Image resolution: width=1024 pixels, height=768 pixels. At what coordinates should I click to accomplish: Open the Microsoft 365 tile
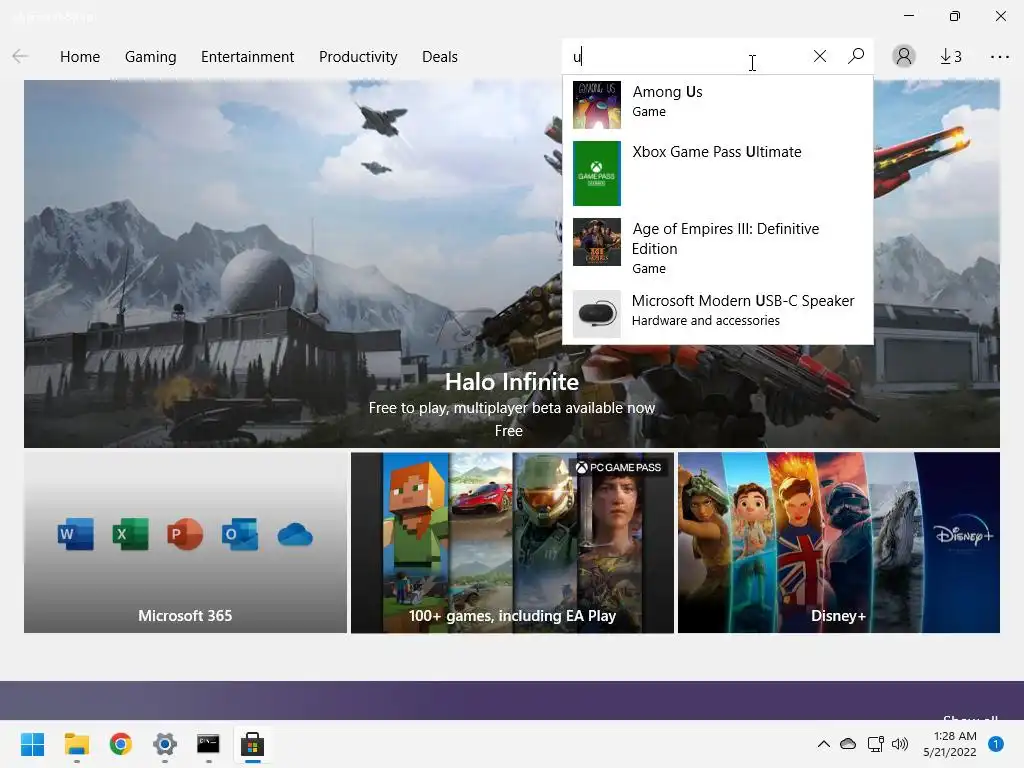coord(185,543)
